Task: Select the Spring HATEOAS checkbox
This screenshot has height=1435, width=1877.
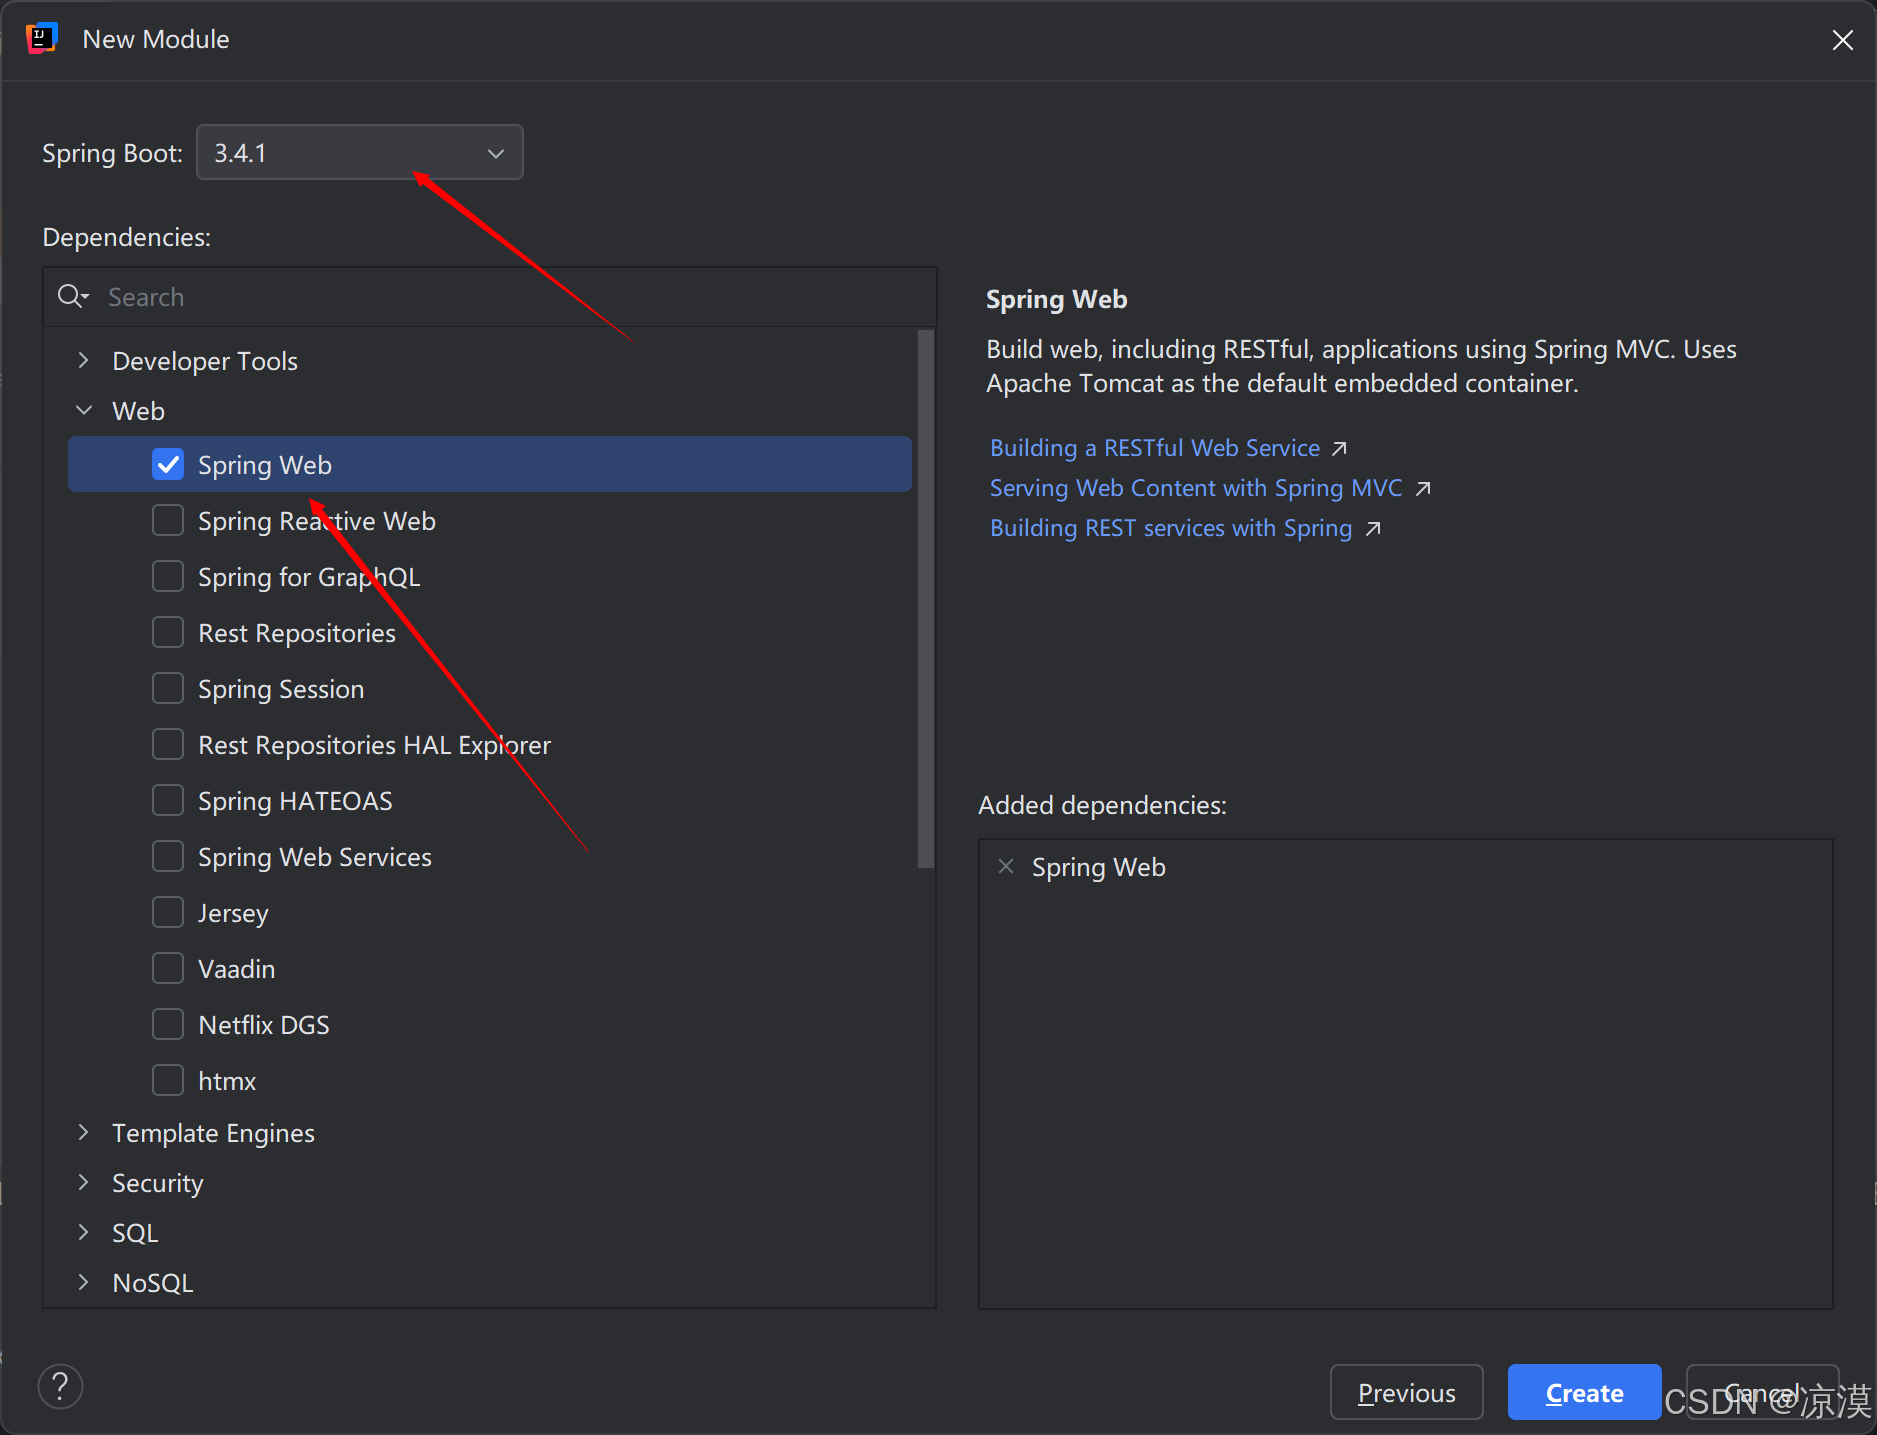Action: pyautogui.click(x=168, y=800)
